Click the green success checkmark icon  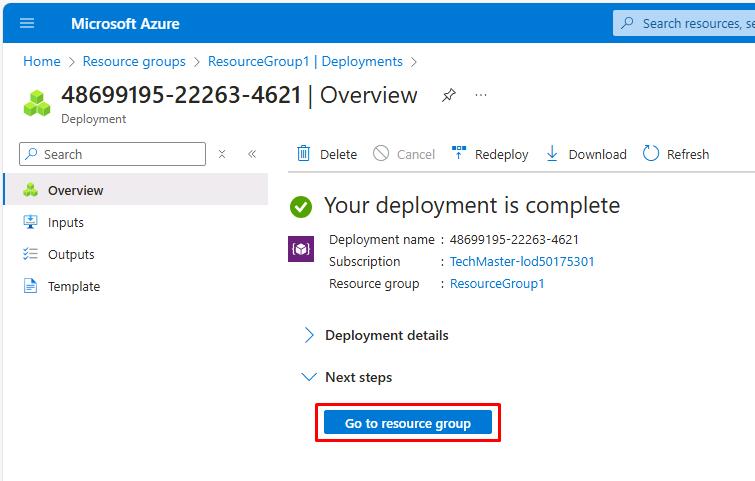[301, 207]
